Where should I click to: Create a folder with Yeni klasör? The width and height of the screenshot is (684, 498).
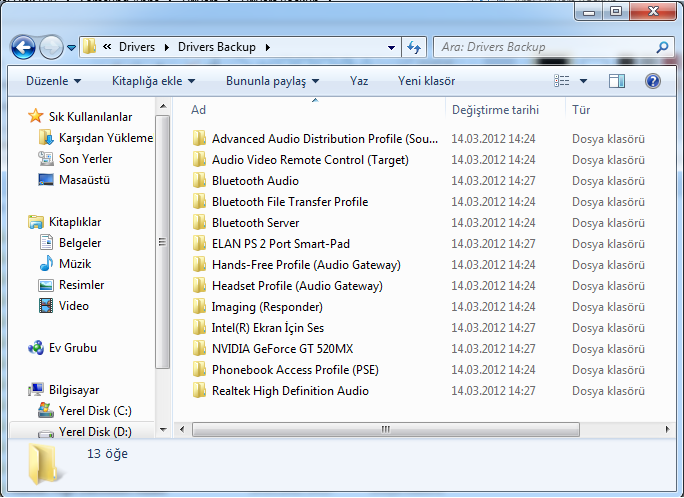tap(426, 81)
